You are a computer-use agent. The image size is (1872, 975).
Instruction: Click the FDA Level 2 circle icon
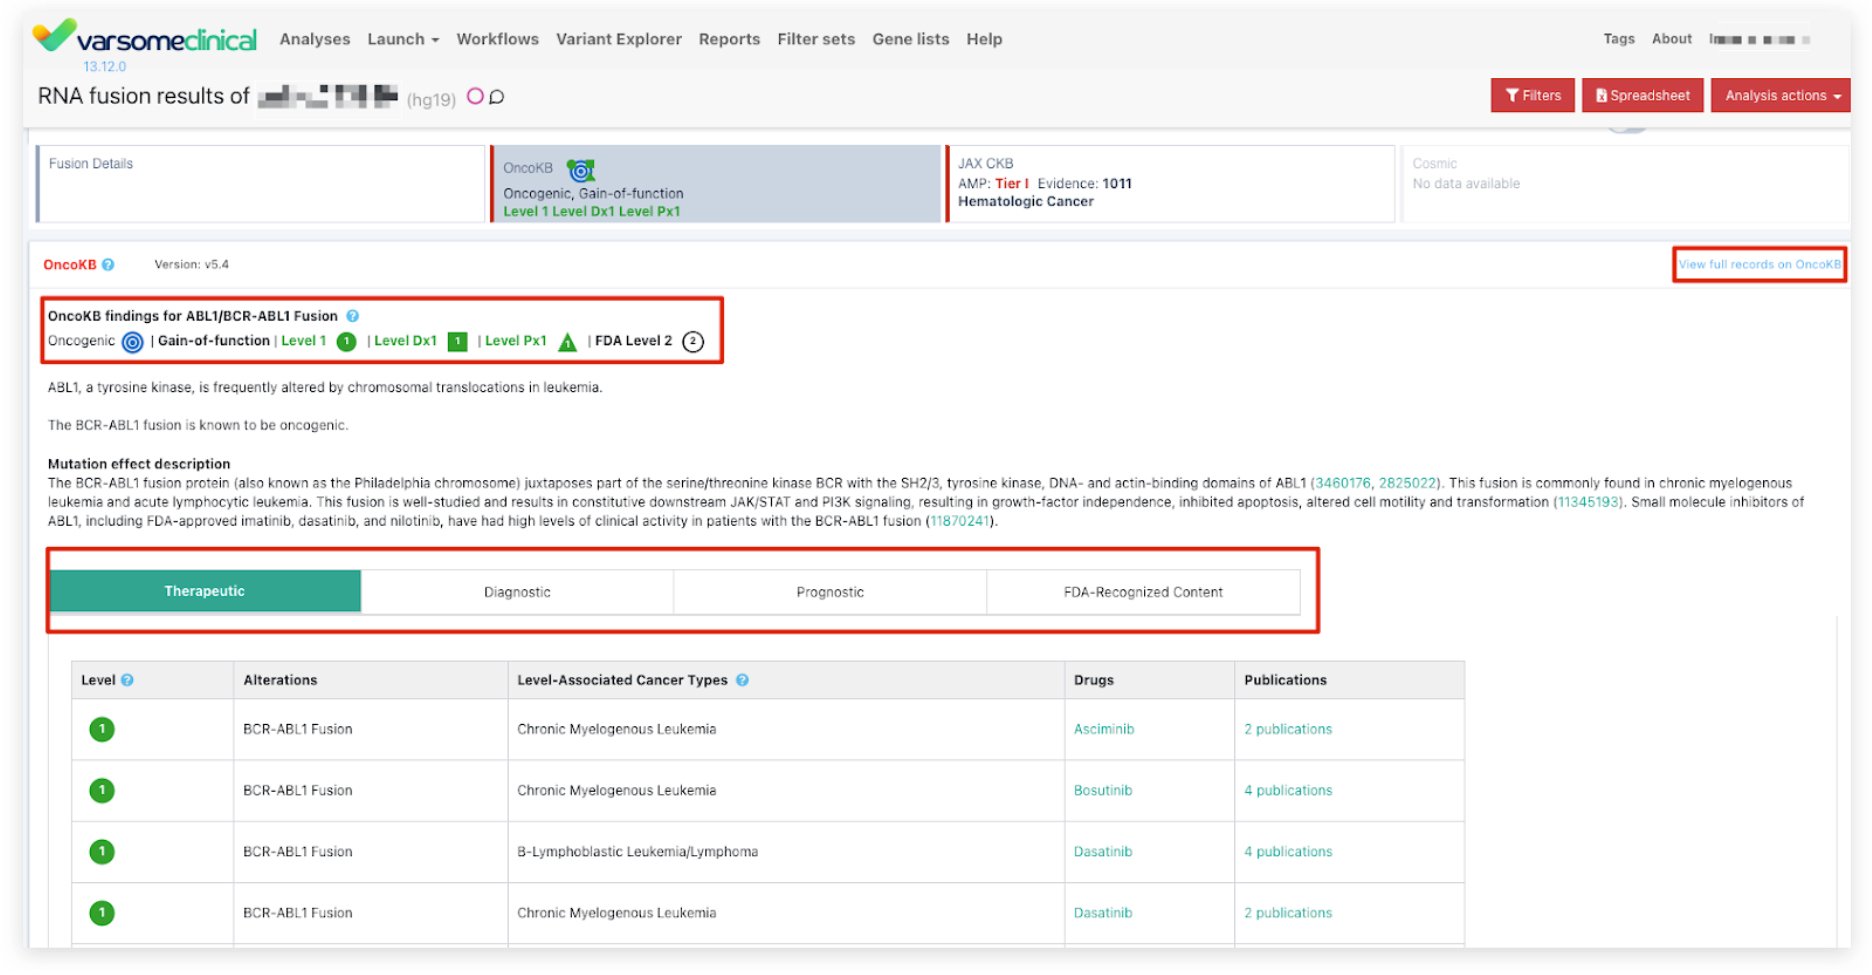click(692, 342)
